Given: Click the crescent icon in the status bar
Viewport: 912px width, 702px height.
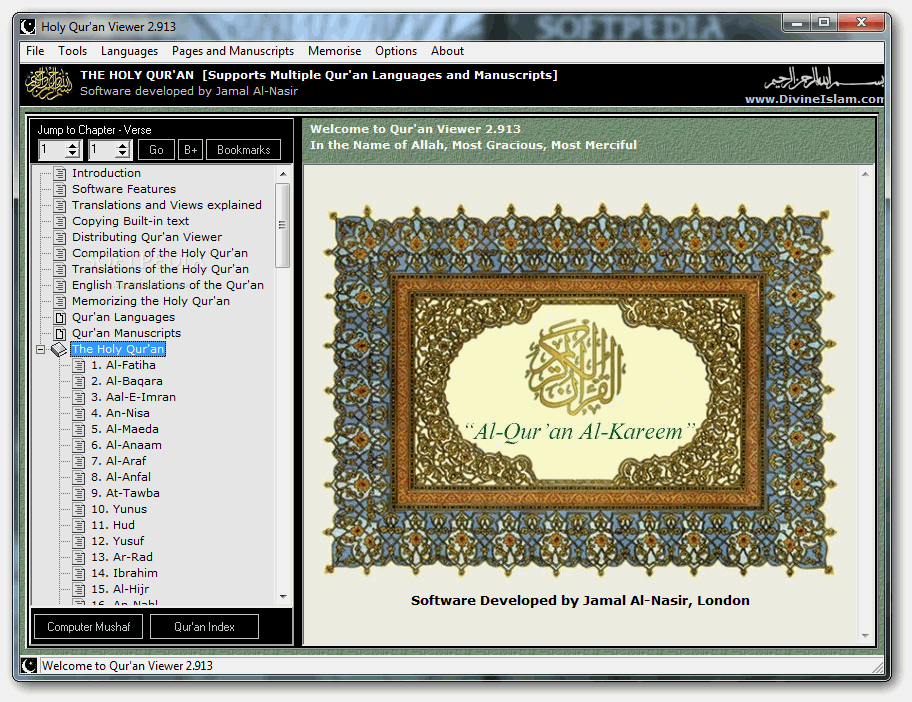Looking at the screenshot, I should (29, 665).
